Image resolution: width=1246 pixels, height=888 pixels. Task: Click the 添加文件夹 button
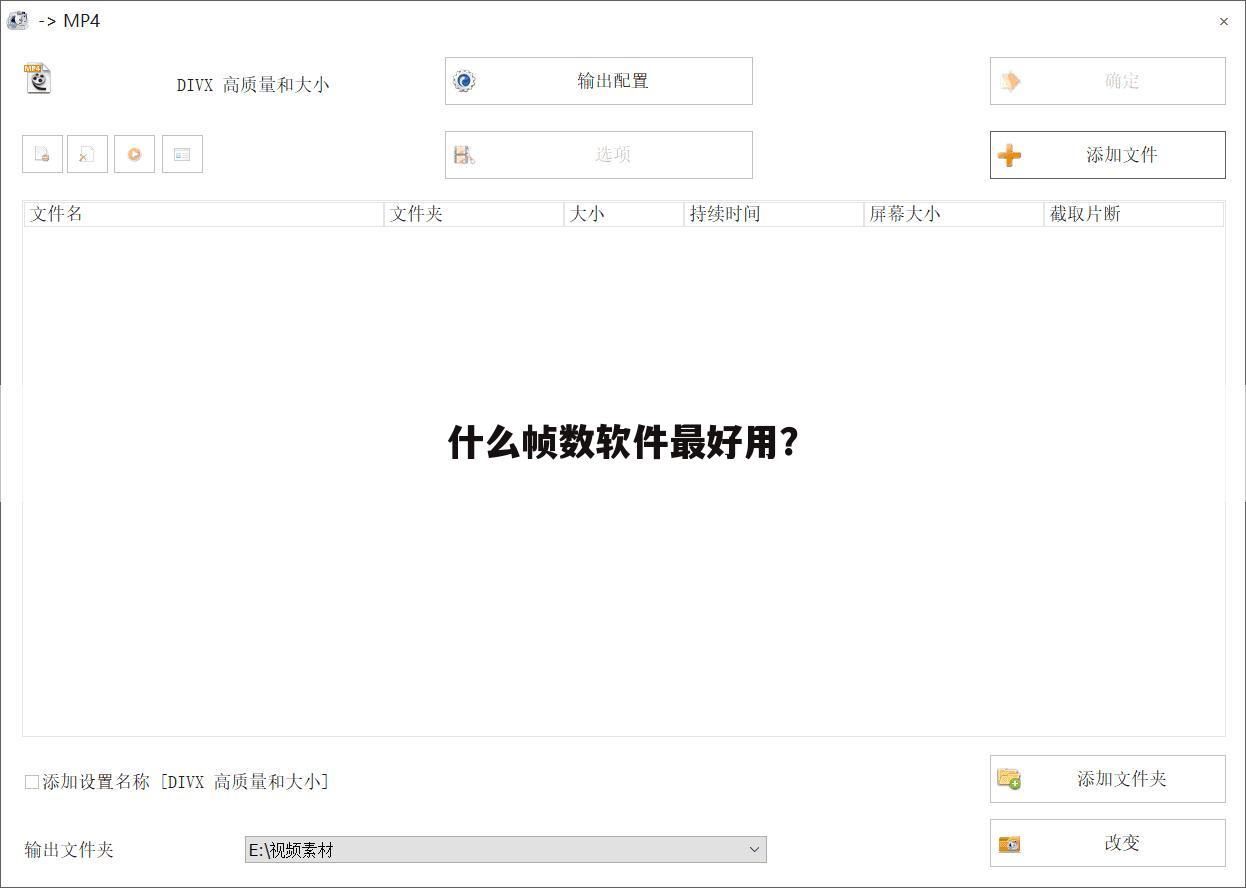[1107, 779]
